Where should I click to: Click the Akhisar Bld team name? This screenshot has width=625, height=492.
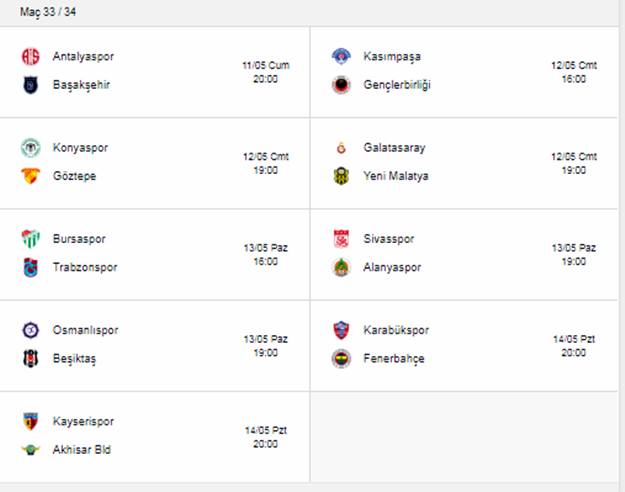(82, 449)
